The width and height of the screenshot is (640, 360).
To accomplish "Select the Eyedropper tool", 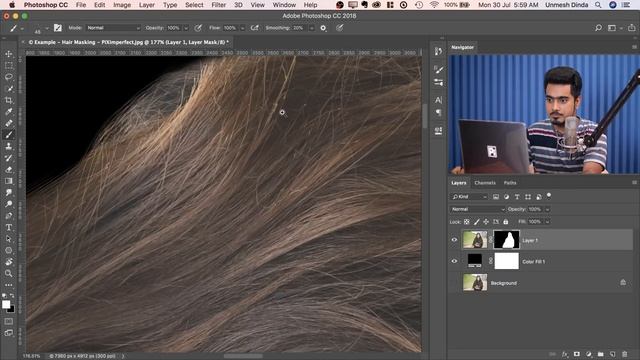I will coord(9,111).
